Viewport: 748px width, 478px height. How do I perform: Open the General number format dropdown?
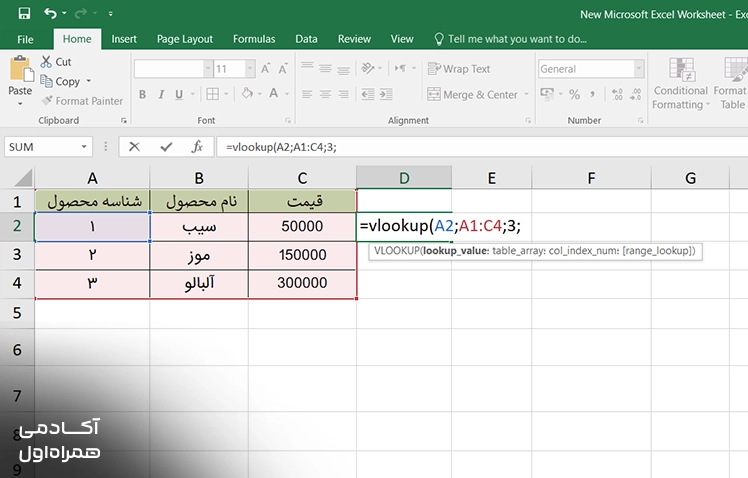click(x=639, y=69)
